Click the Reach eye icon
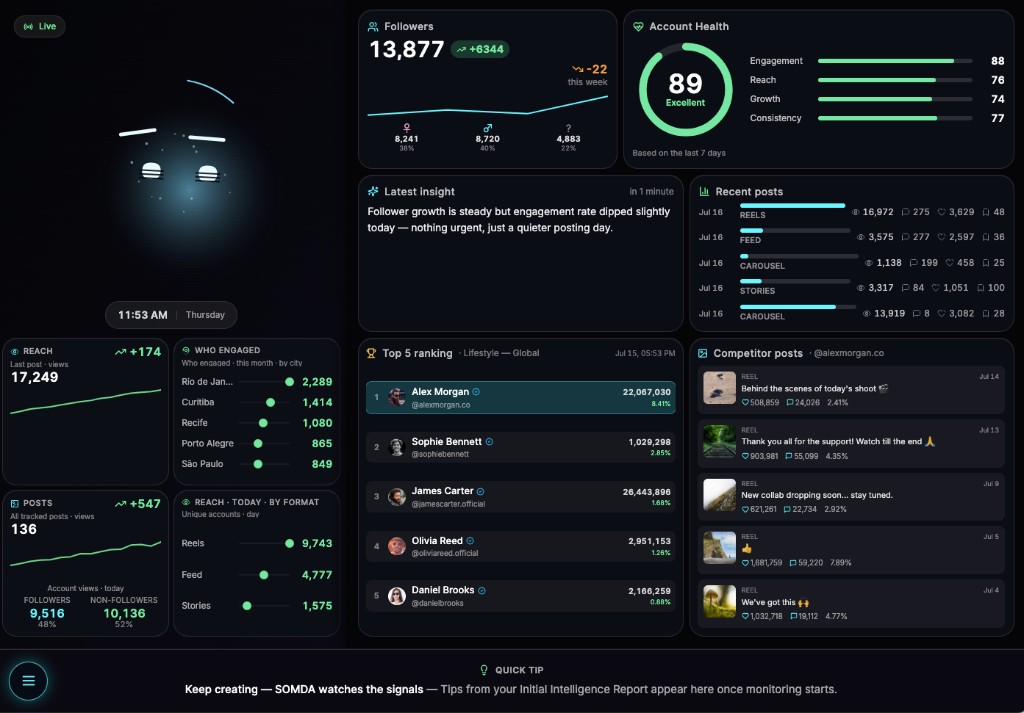This screenshot has height=713, width=1024. click(14, 351)
